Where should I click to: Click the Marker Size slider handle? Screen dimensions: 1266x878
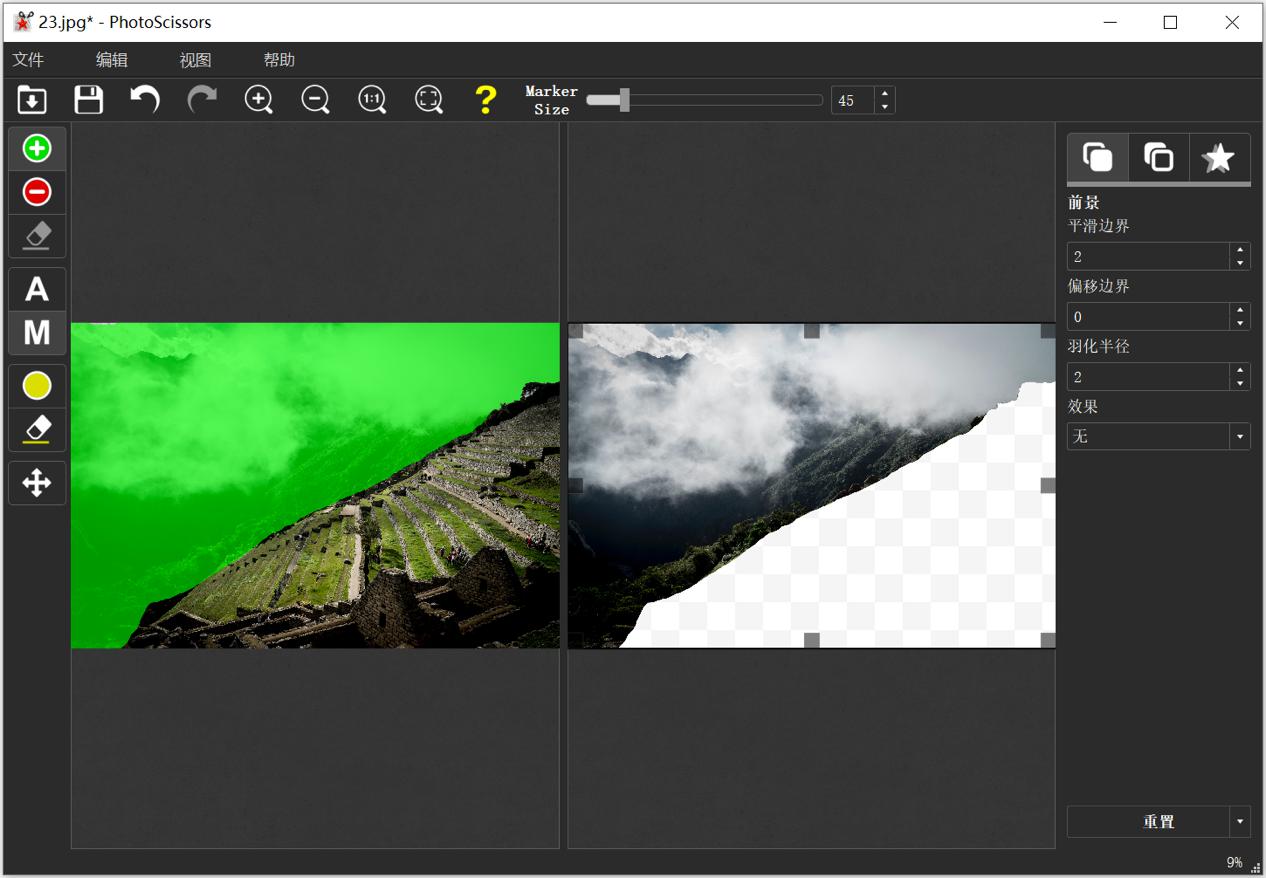624,100
